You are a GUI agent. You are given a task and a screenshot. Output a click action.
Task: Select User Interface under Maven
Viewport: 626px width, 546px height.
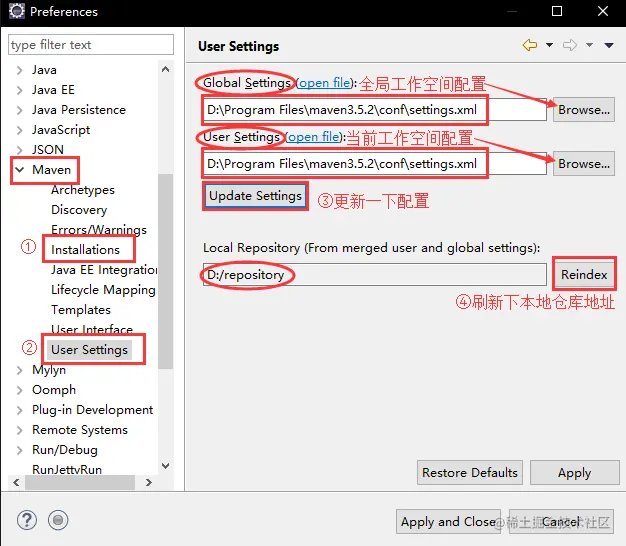[92, 330]
